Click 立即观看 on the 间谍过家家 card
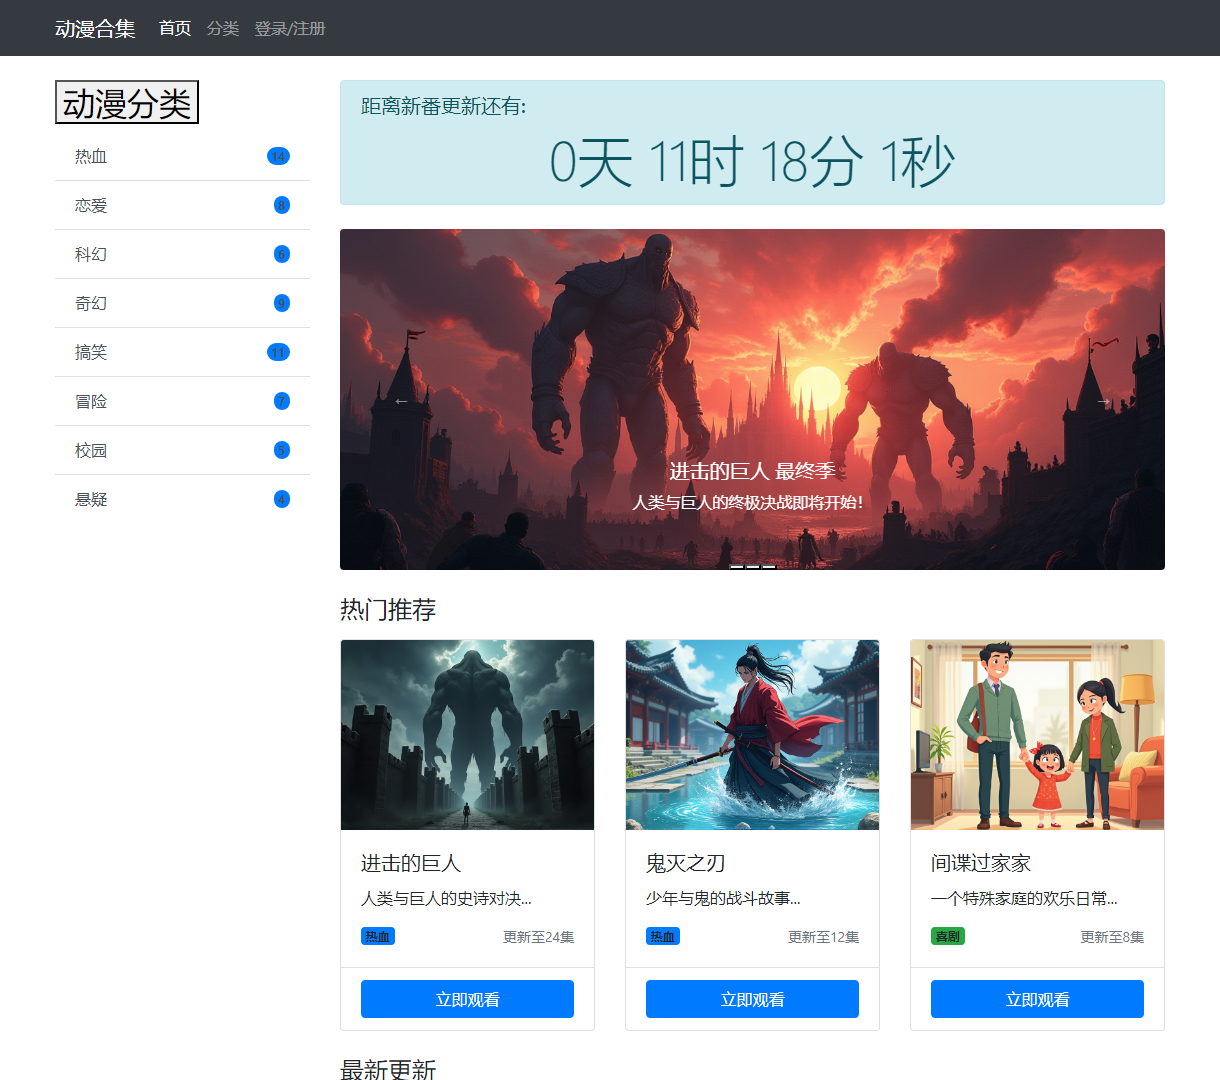Screen dimensions: 1220x1080 [1037, 998]
